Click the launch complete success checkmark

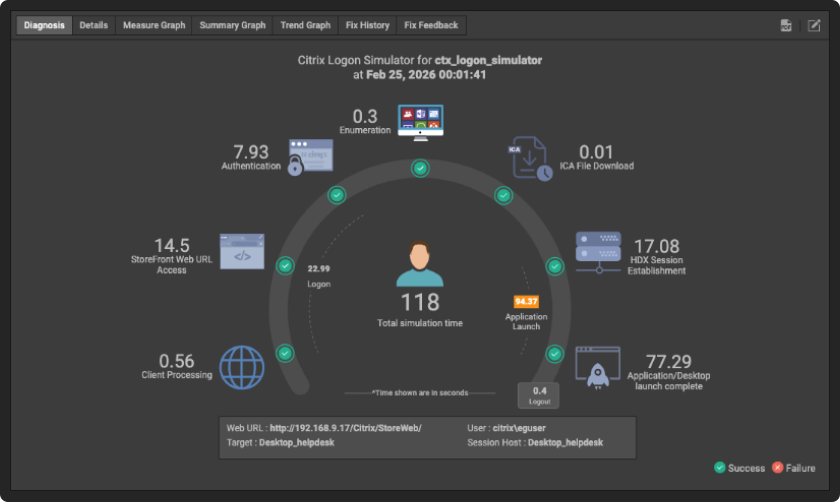tap(555, 354)
